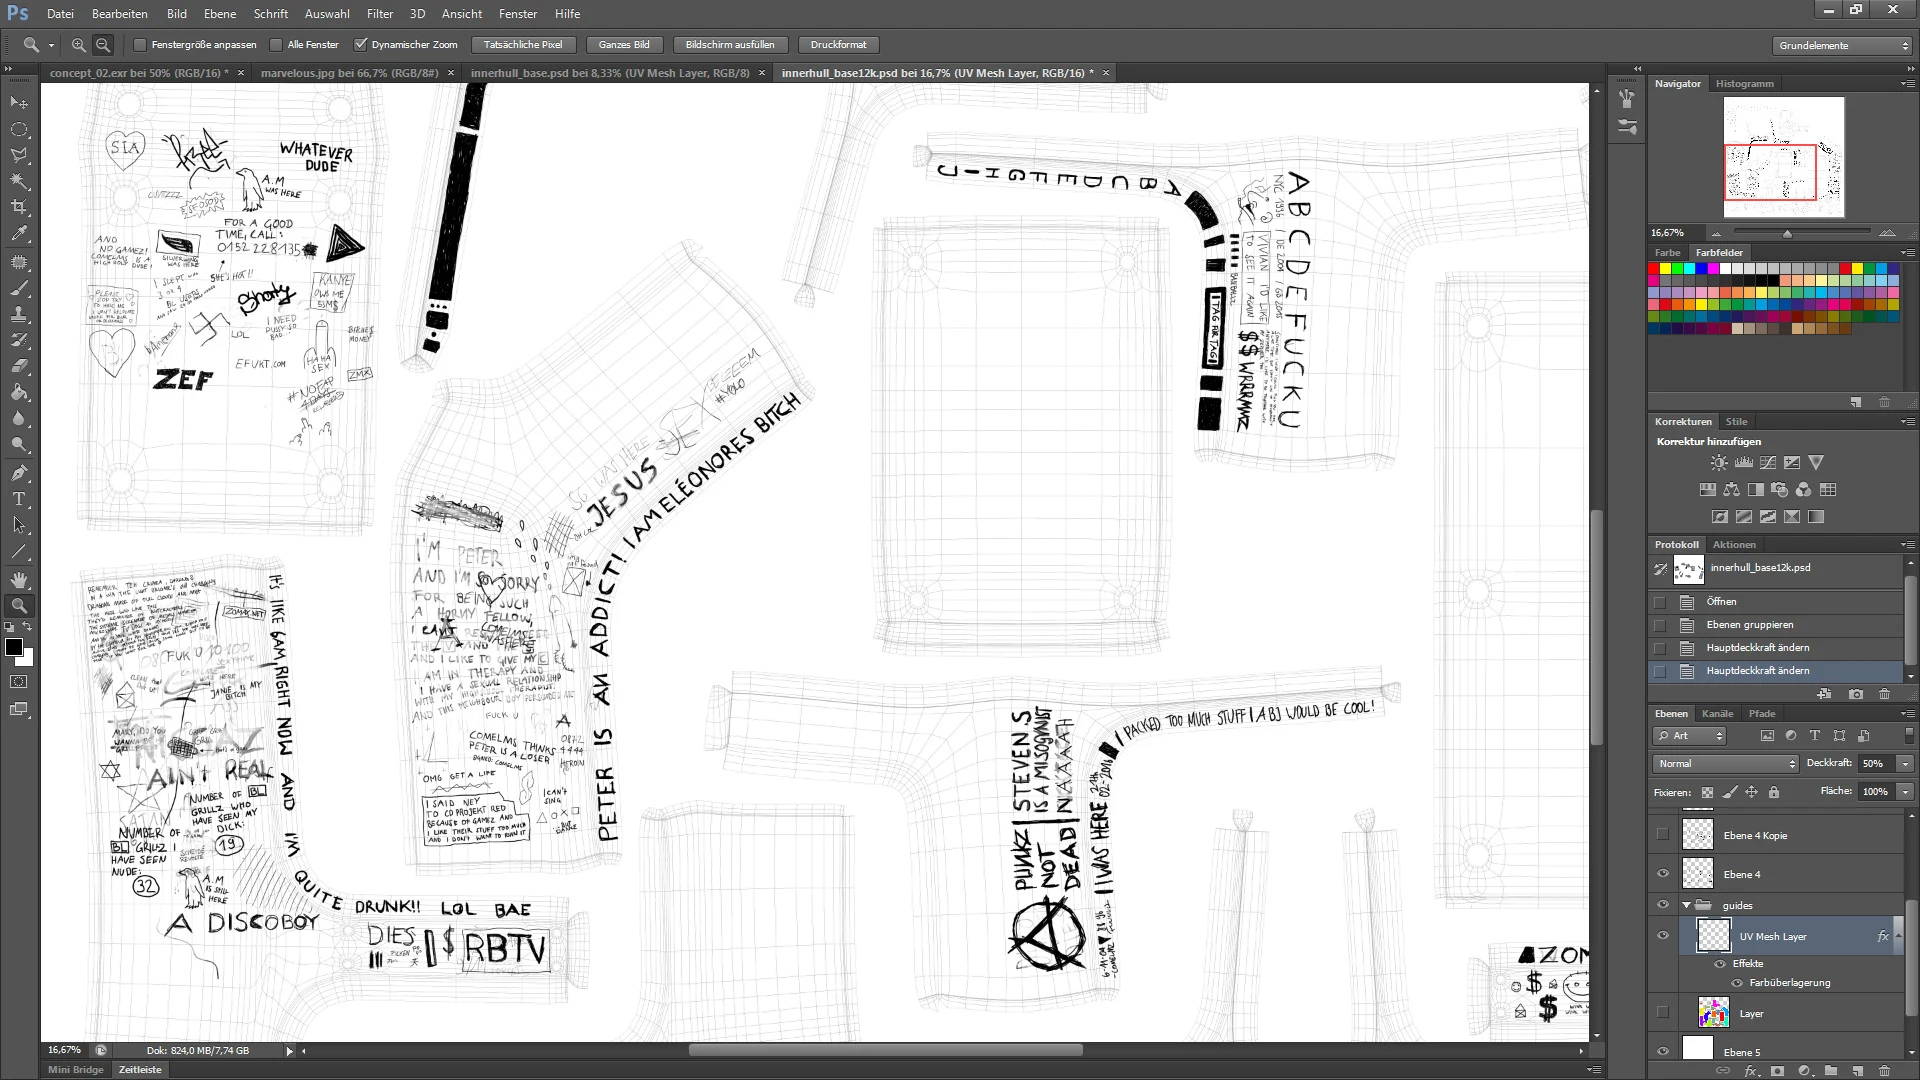1920x1080 pixels.
Task: Click the zoom in magnifier option
Action: [x=78, y=45]
